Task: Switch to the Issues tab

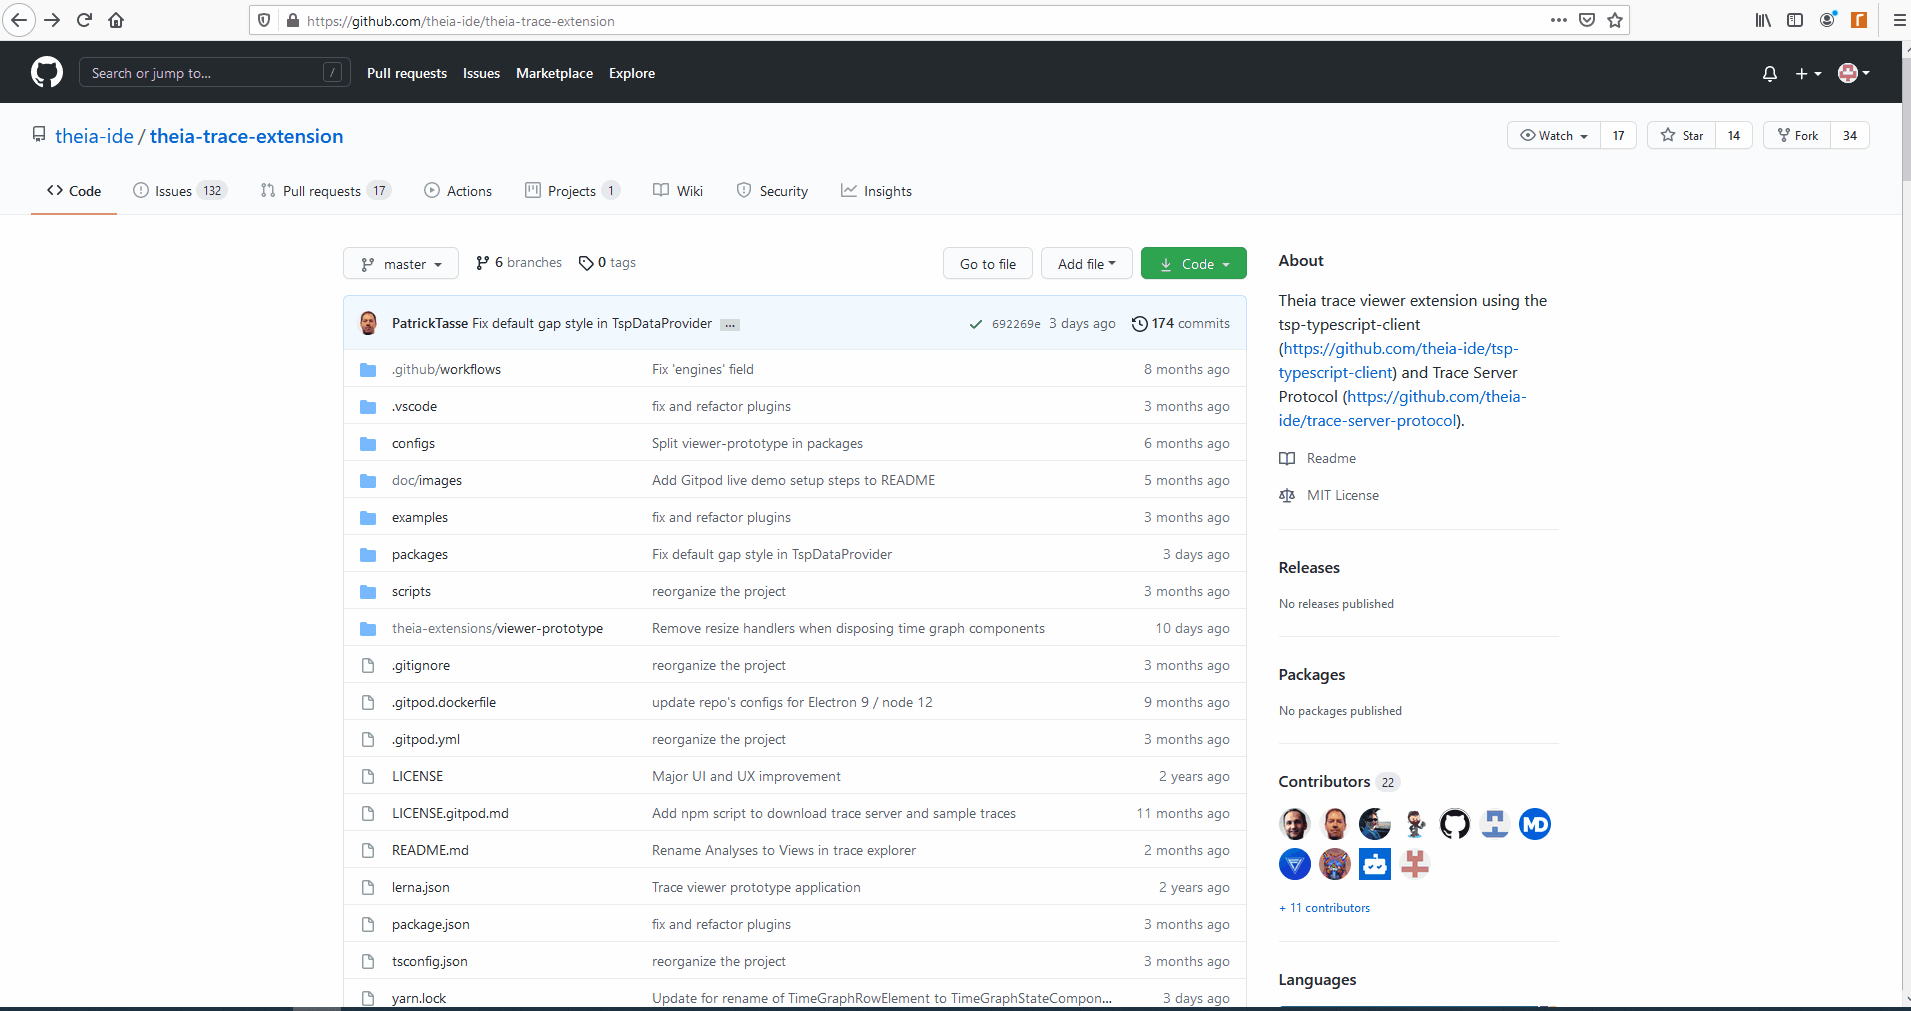Action: [x=180, y=191]
